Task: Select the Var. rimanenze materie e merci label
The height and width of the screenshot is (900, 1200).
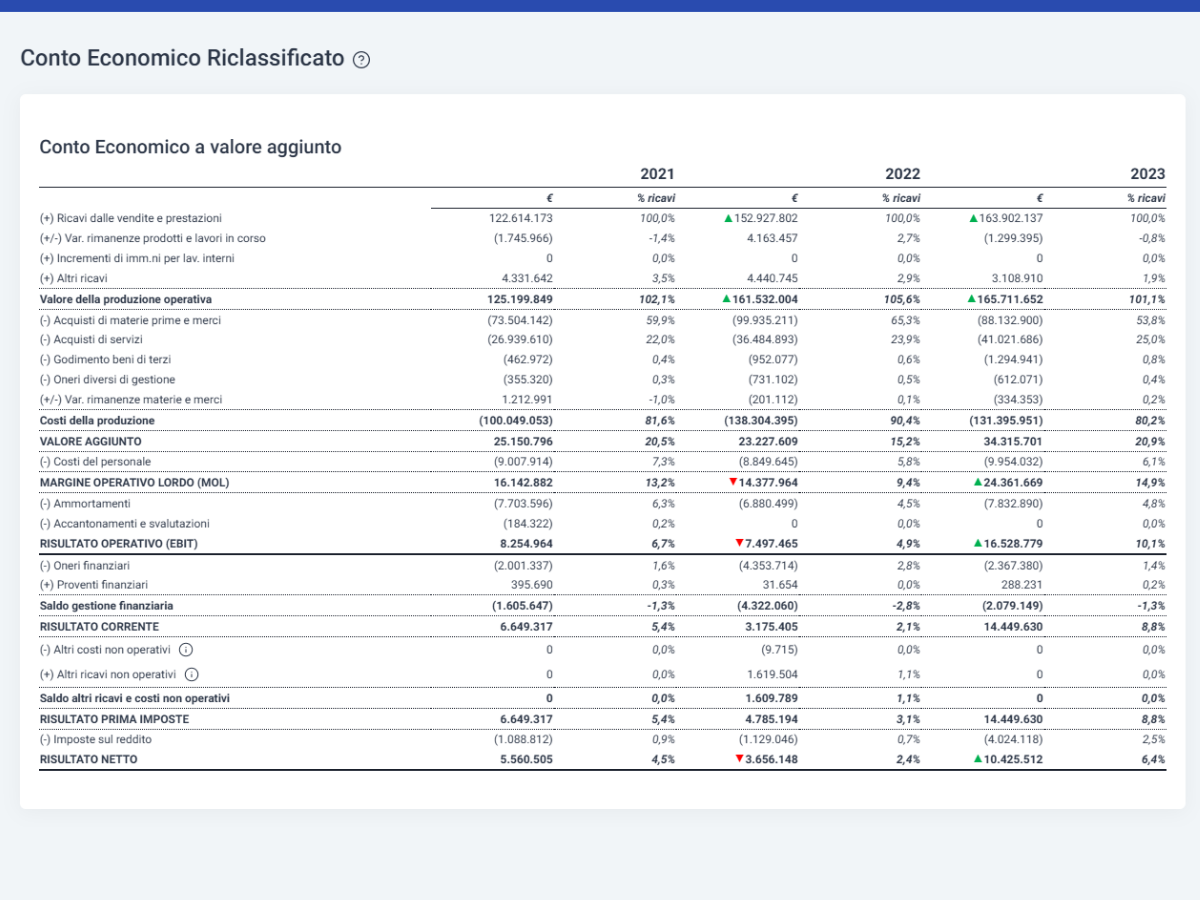Action: coord(130,399)
